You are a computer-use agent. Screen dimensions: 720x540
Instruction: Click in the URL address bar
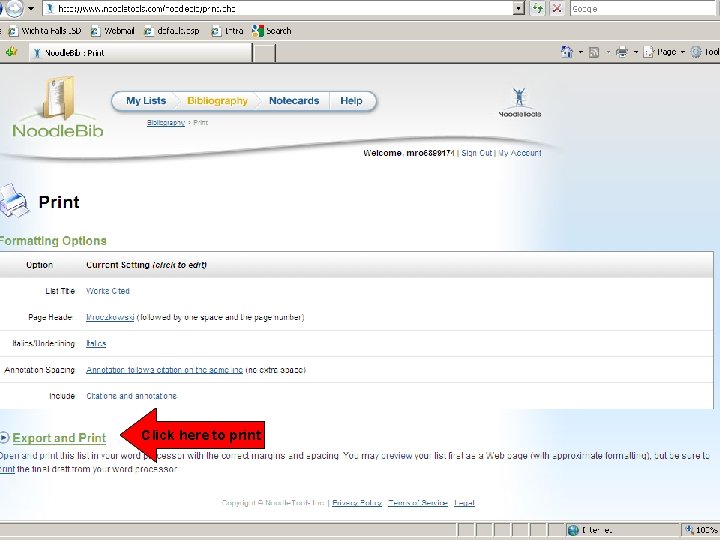(278, 8)
